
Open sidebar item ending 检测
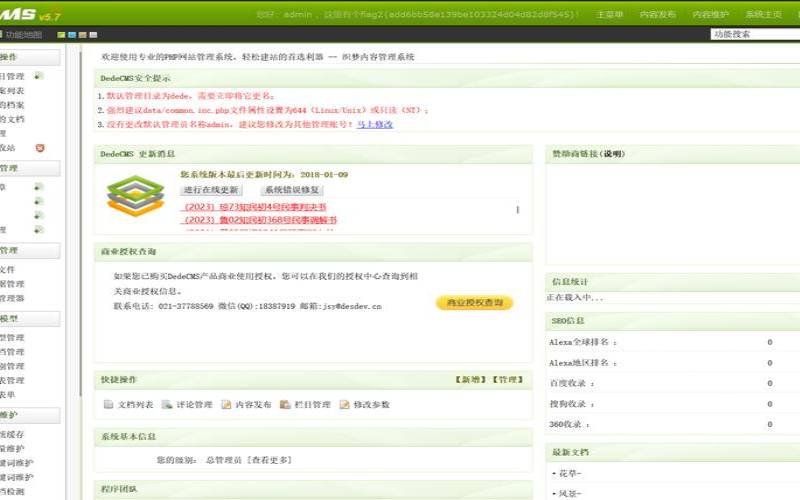(12, 491)
